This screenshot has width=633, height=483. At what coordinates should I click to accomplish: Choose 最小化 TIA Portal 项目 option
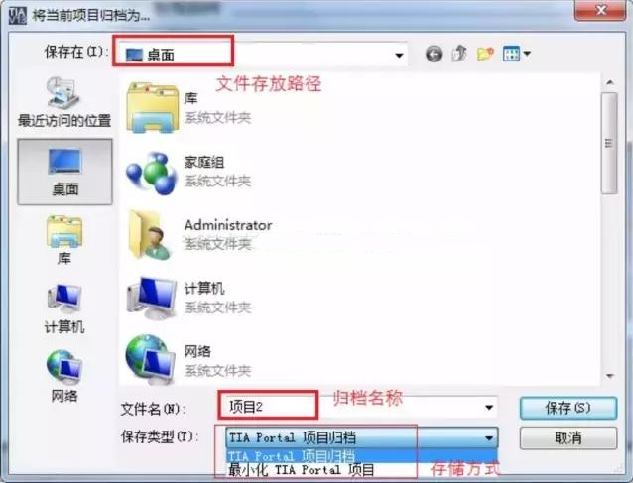361,470
